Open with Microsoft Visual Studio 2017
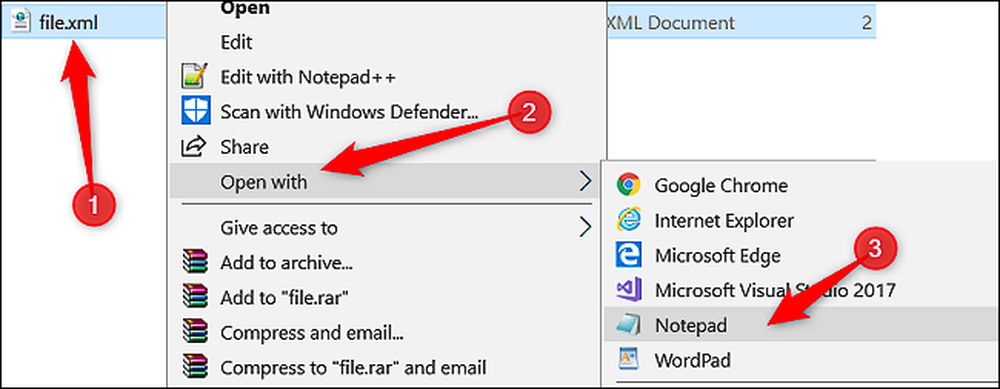The height and width of the screenshot is (389, 1000). pos(776,291)
